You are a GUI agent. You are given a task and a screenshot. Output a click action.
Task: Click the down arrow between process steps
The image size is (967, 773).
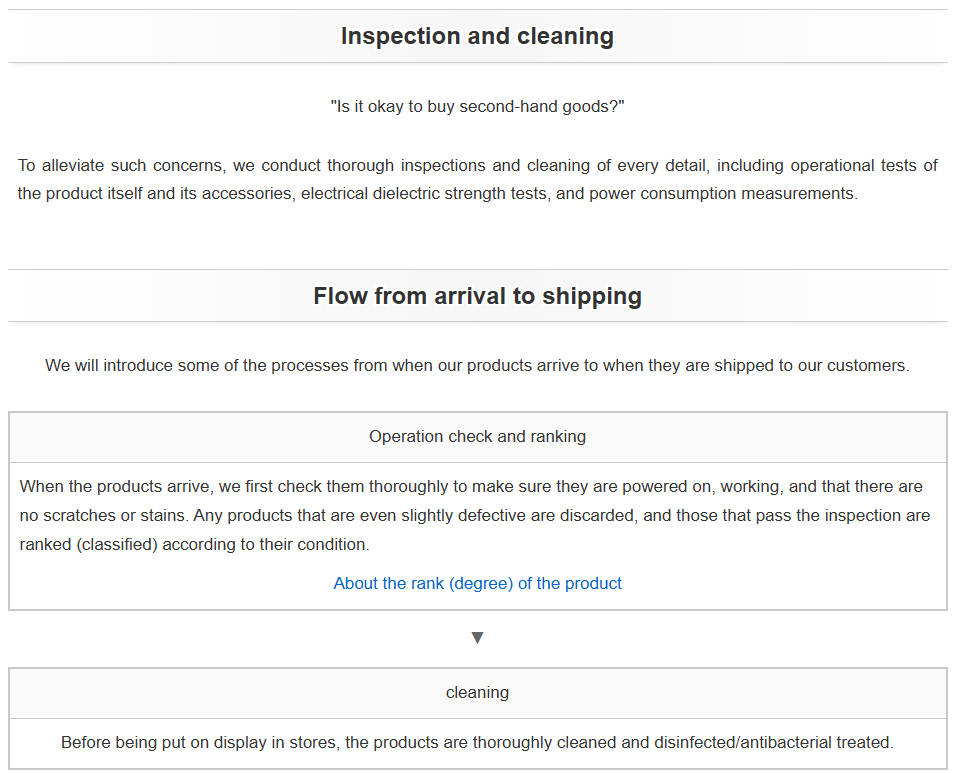point(477,638)
